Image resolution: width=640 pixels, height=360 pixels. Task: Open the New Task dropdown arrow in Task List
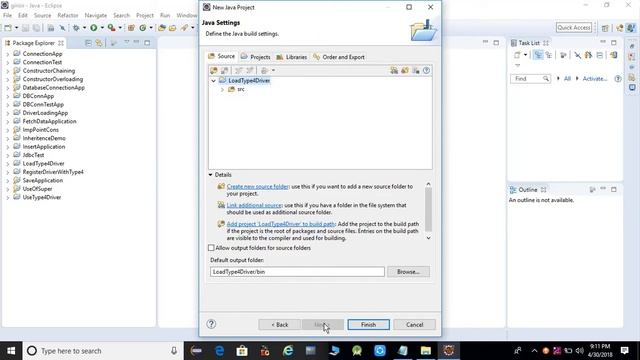(525, 55)
